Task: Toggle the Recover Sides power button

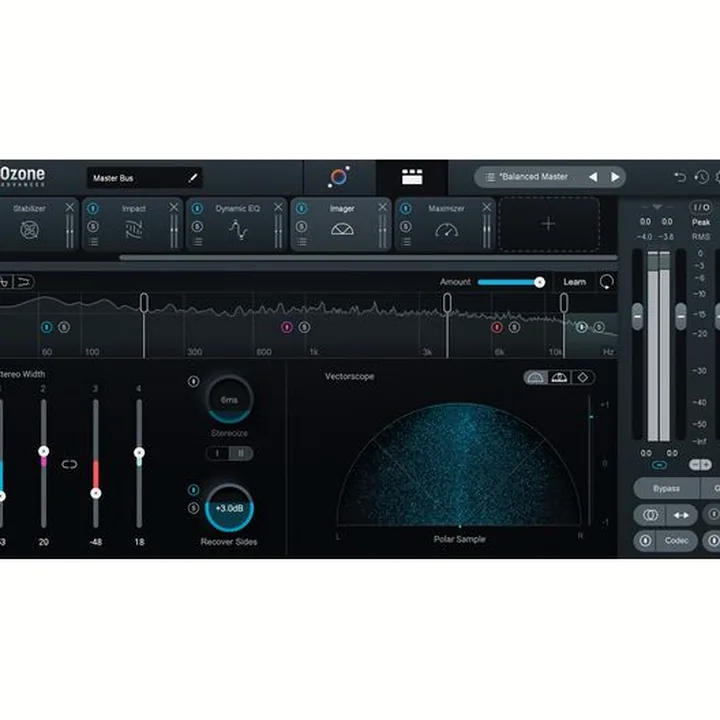Action: point(193,490)
